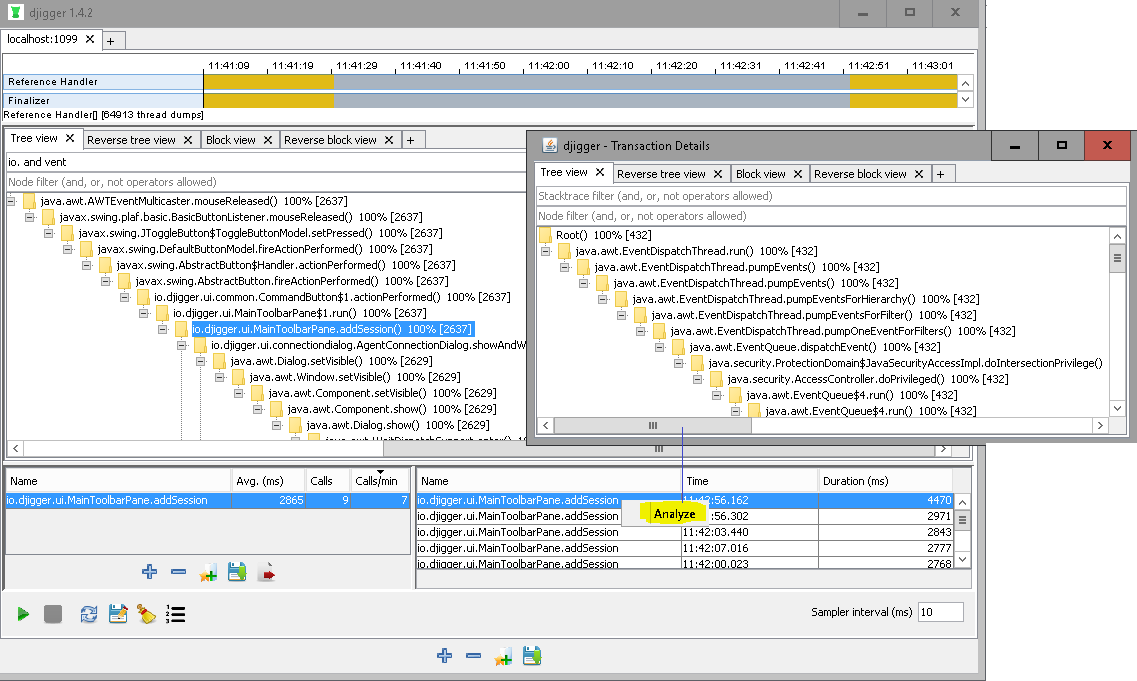Click the minus icon at the window bottom
The width and height of the screenshot is (1137, 681).
pos(474,656)
